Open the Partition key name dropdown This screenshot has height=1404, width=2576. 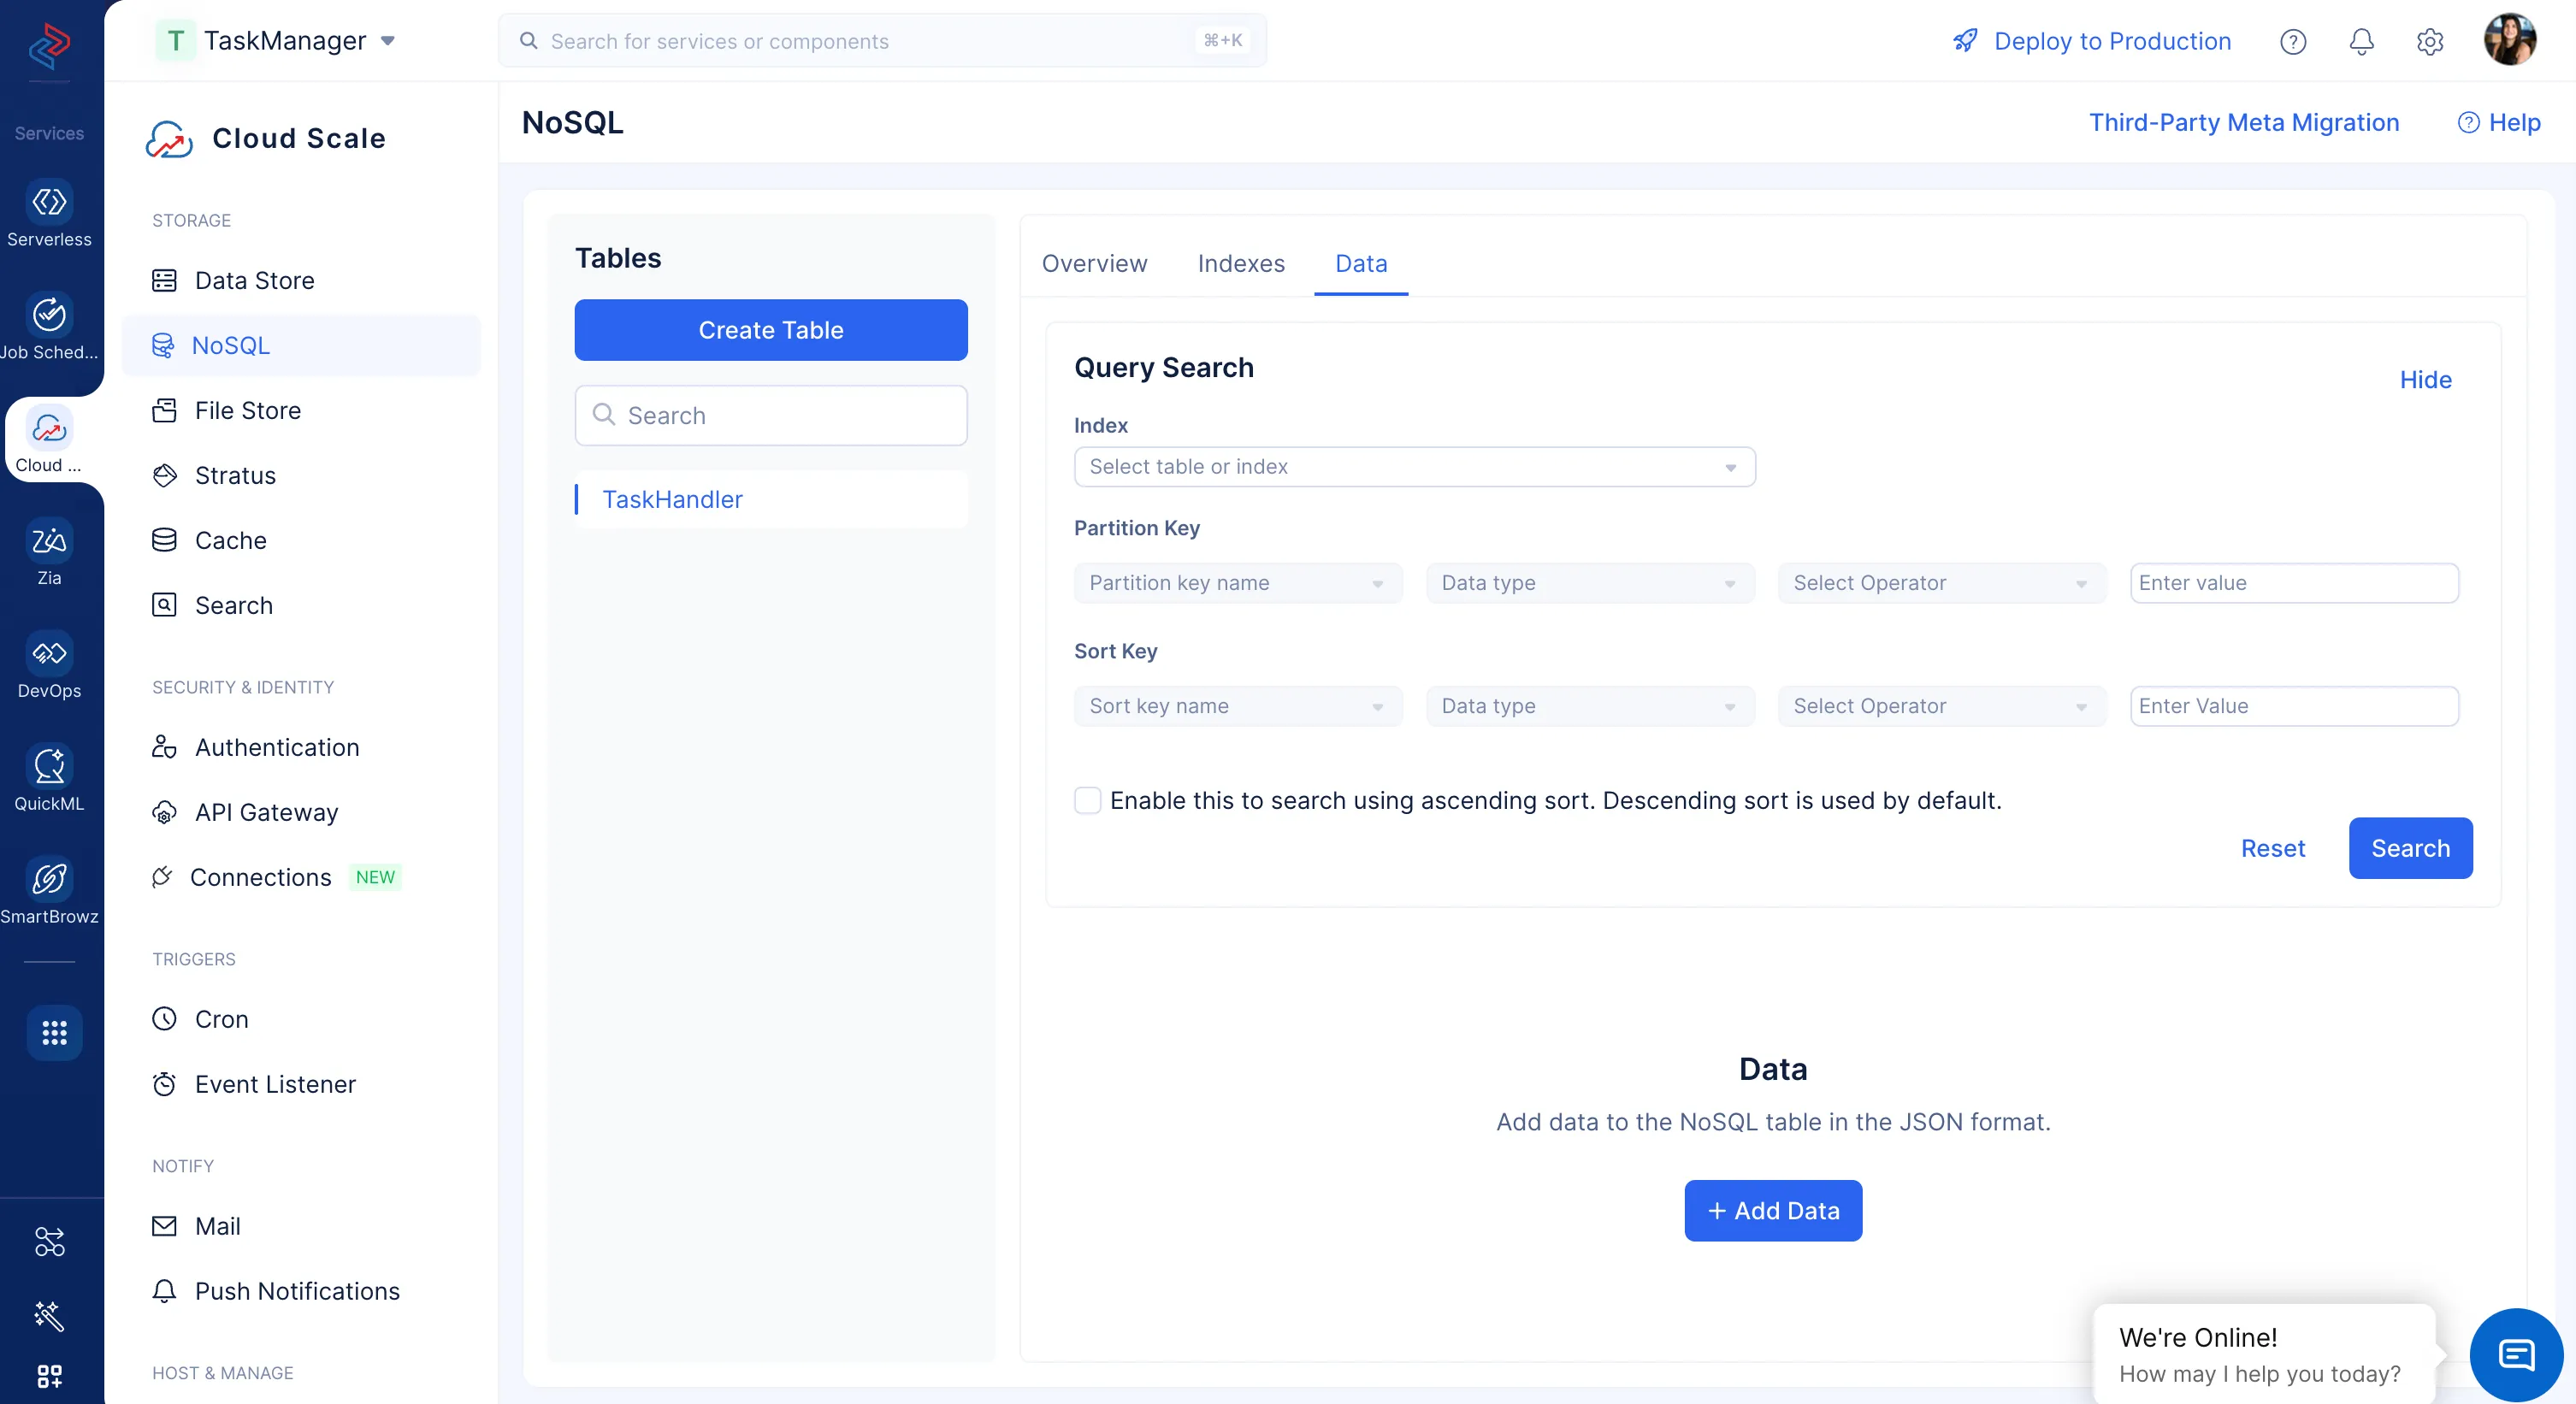pyautogui.click(x=1237, y=583)
